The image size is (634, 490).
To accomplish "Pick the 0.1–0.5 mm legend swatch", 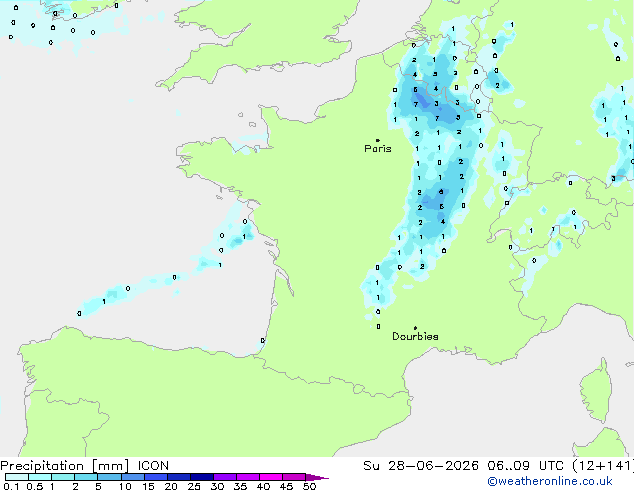I will pyautogui.click(x=17, y=477).
